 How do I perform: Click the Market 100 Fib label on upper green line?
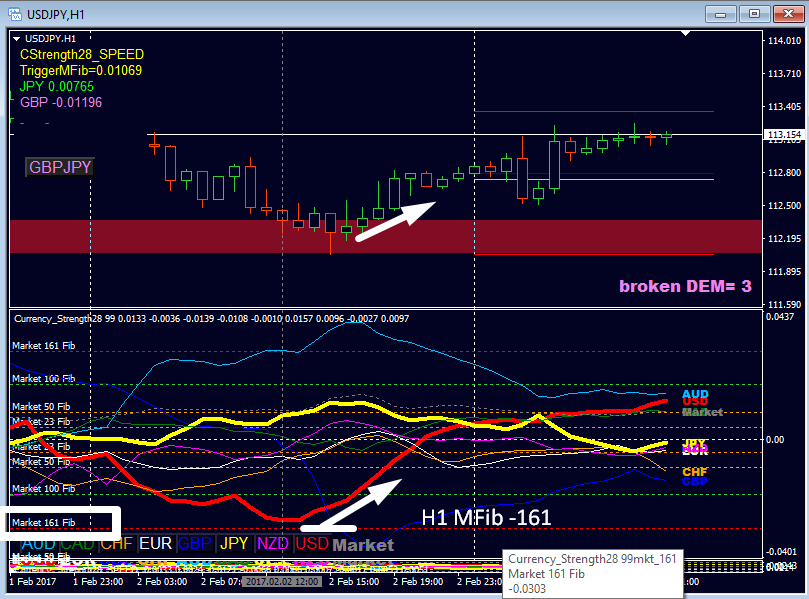click(x=44, y=379)
